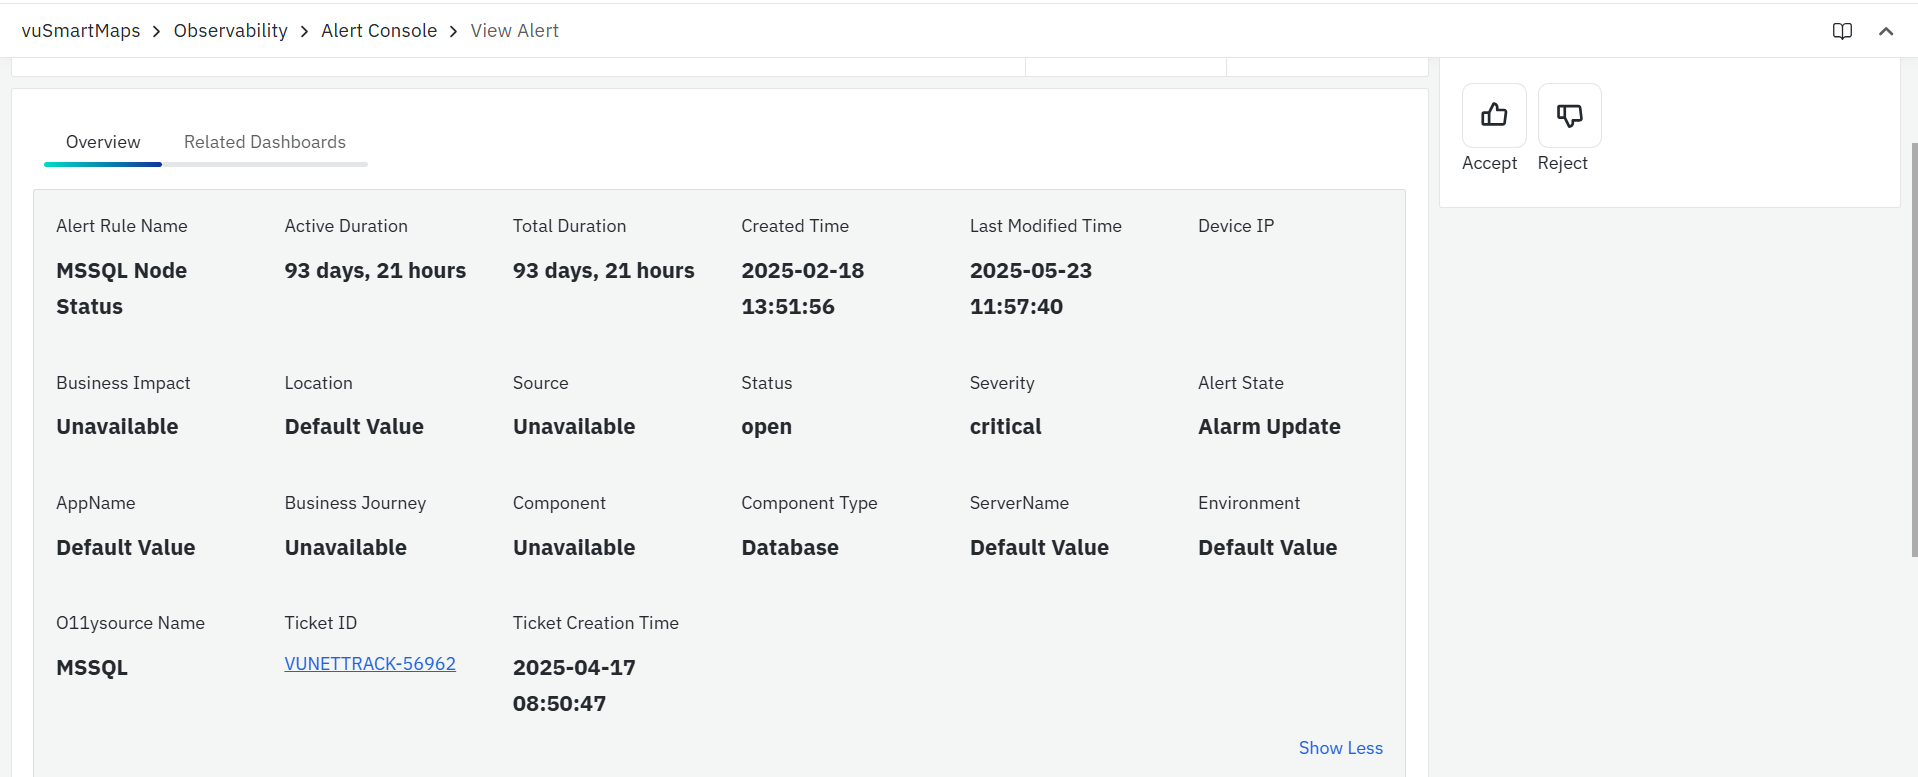This screenshot has height=777, width=1918.
Task: Click the Alarm Update alert state value
Action: [1269, 427]
